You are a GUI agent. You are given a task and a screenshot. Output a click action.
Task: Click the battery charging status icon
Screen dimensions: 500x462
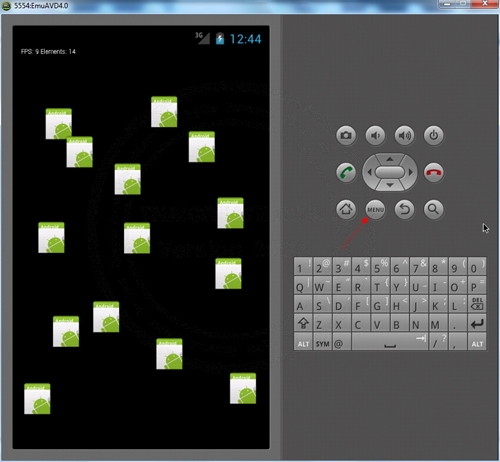(220, 38)
